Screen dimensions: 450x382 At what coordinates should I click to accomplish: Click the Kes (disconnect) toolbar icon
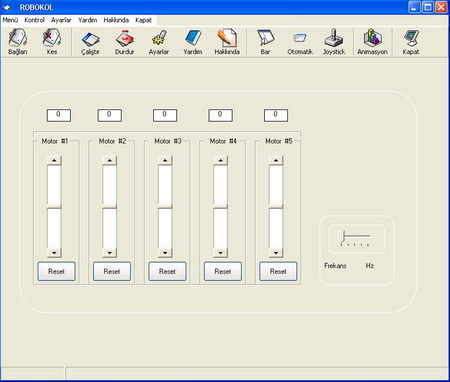click(52, 38)
